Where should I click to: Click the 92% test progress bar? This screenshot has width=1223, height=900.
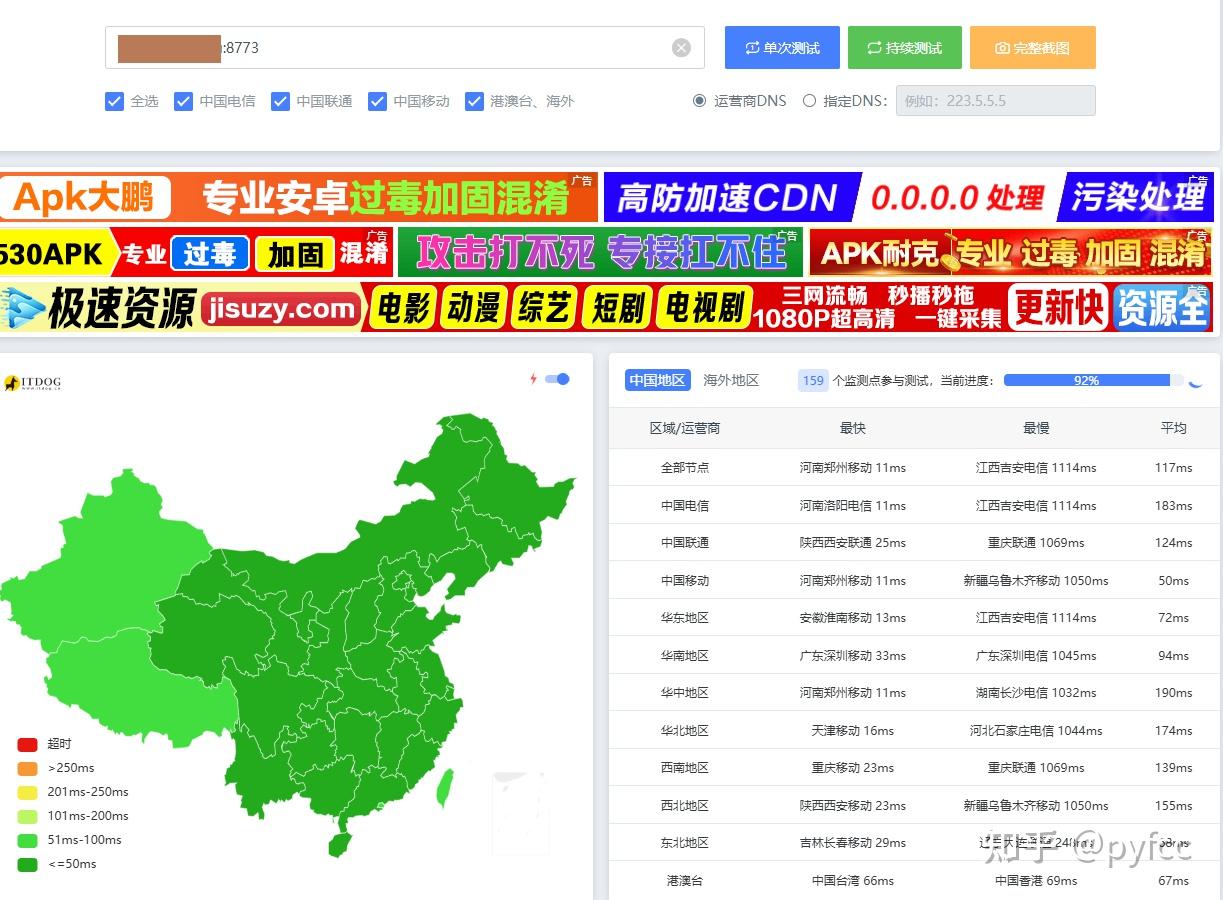(1087, 380)
